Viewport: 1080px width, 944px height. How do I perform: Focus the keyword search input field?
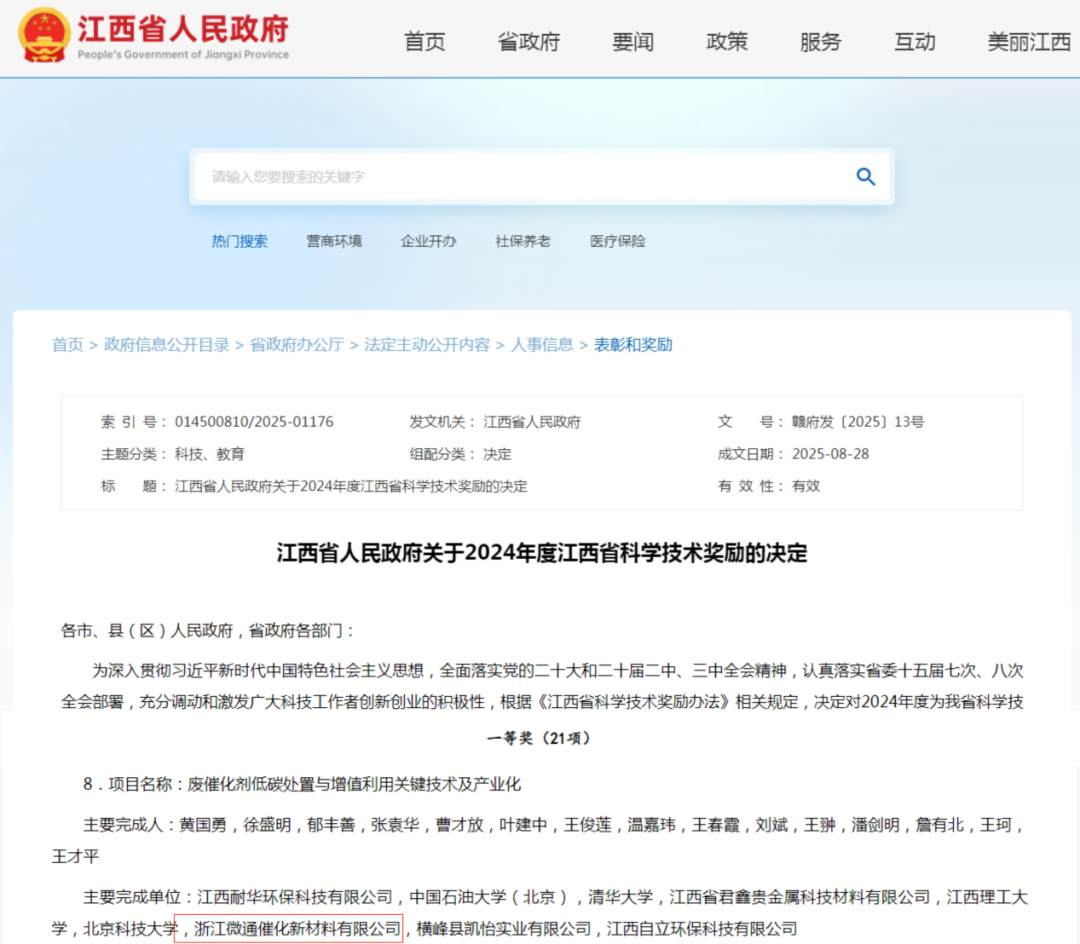tap(523, 177)
